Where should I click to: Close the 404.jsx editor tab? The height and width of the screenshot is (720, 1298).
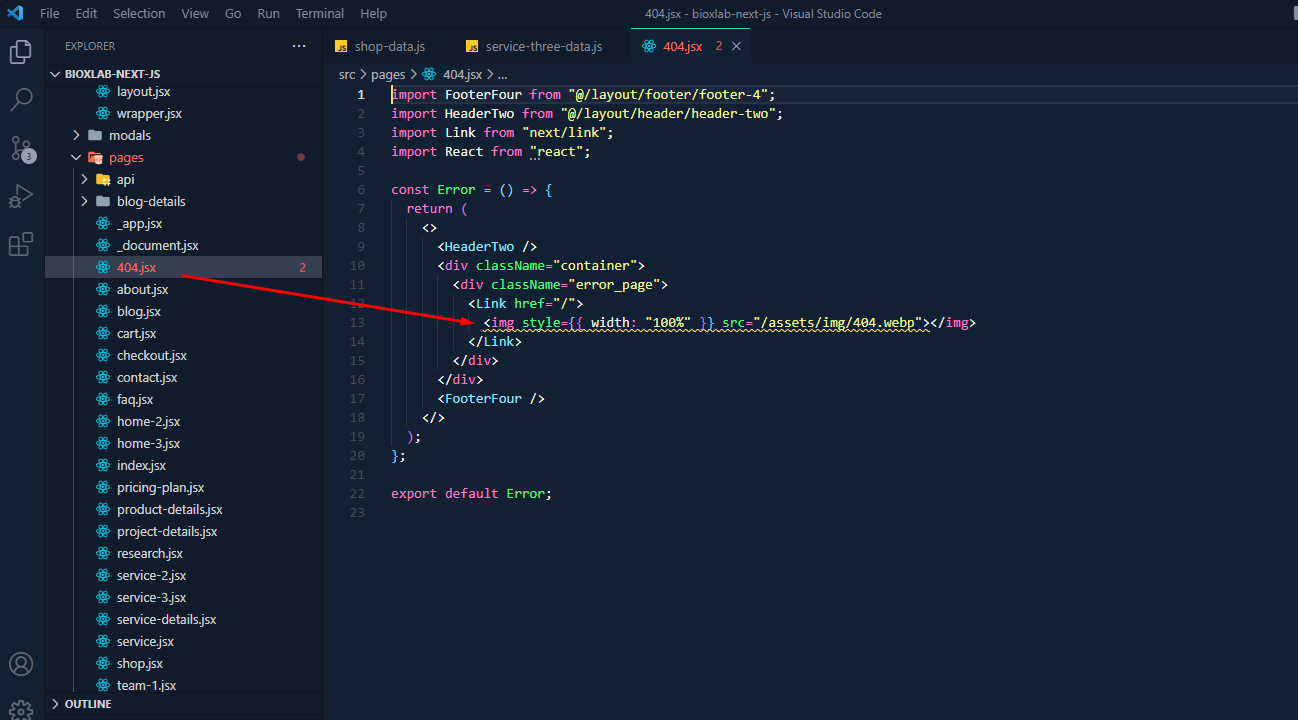pyautogui.click(x=737, y=46)
